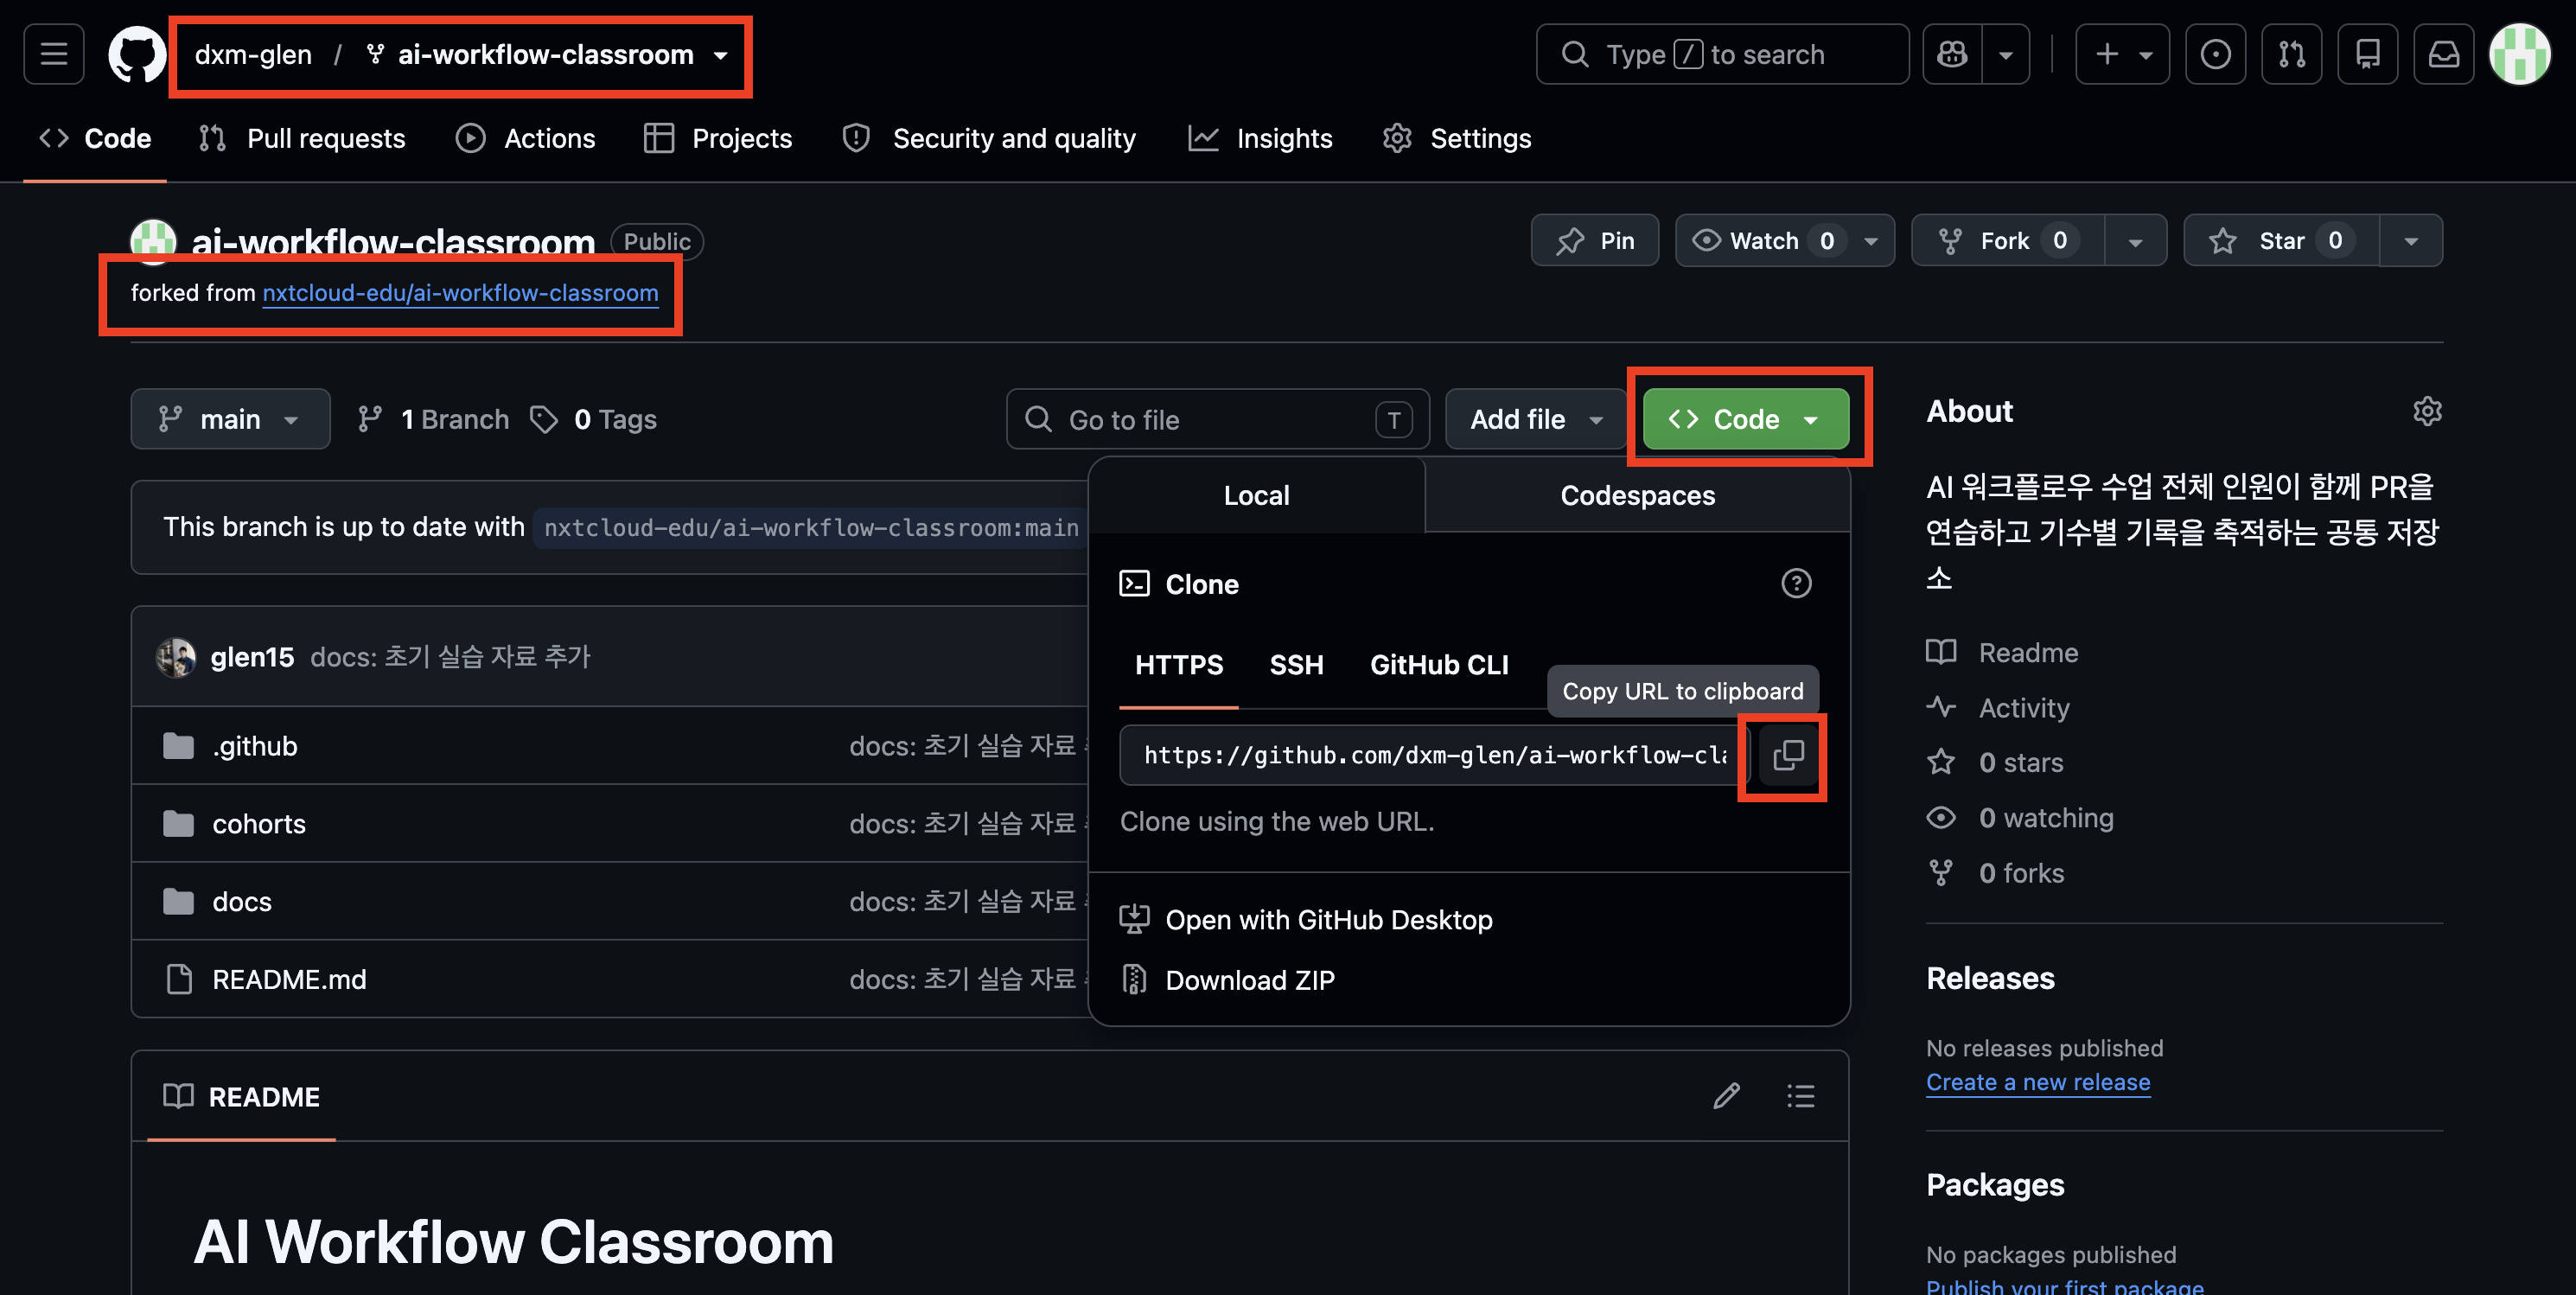Open the 0 Tags link
2576x1295 pixels.
(x=593, y=419)
